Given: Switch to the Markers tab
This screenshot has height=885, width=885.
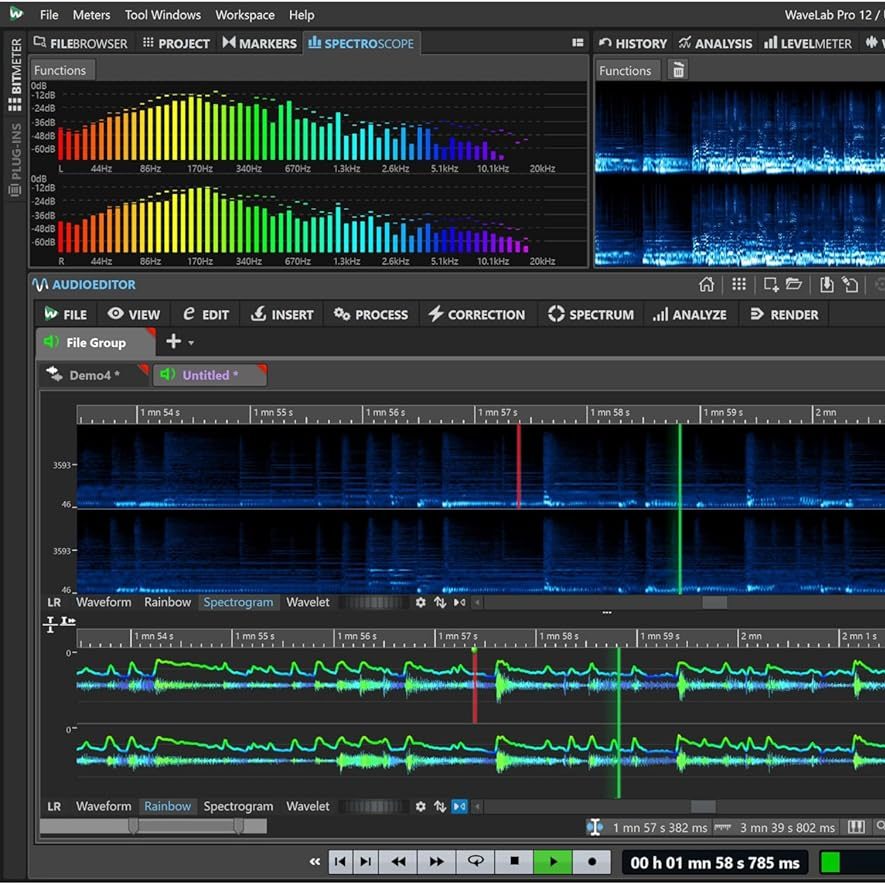Looking at the screenshot, I should (259, 43).
